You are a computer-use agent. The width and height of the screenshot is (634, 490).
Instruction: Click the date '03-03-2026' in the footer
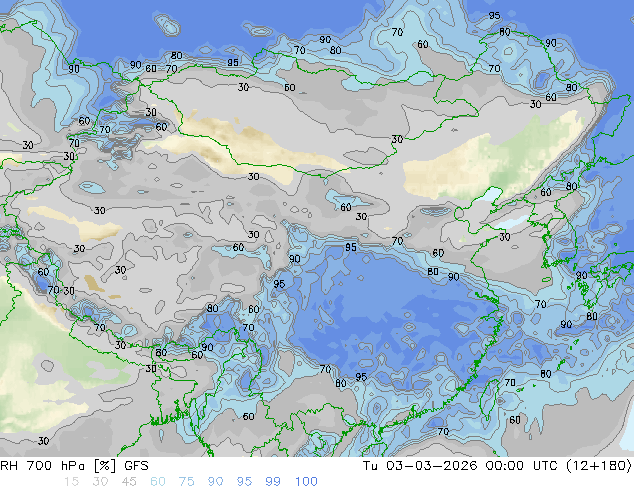(431, 466)
